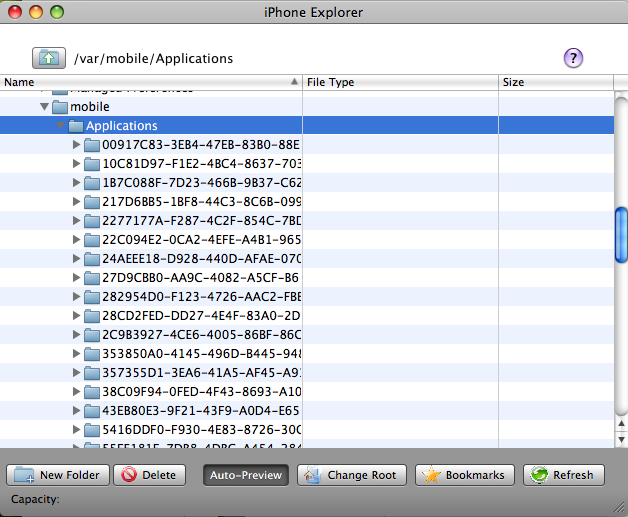This screenshot has width=628, height=517.
Task: Click the Change Root button
Action: pos(352,475)
